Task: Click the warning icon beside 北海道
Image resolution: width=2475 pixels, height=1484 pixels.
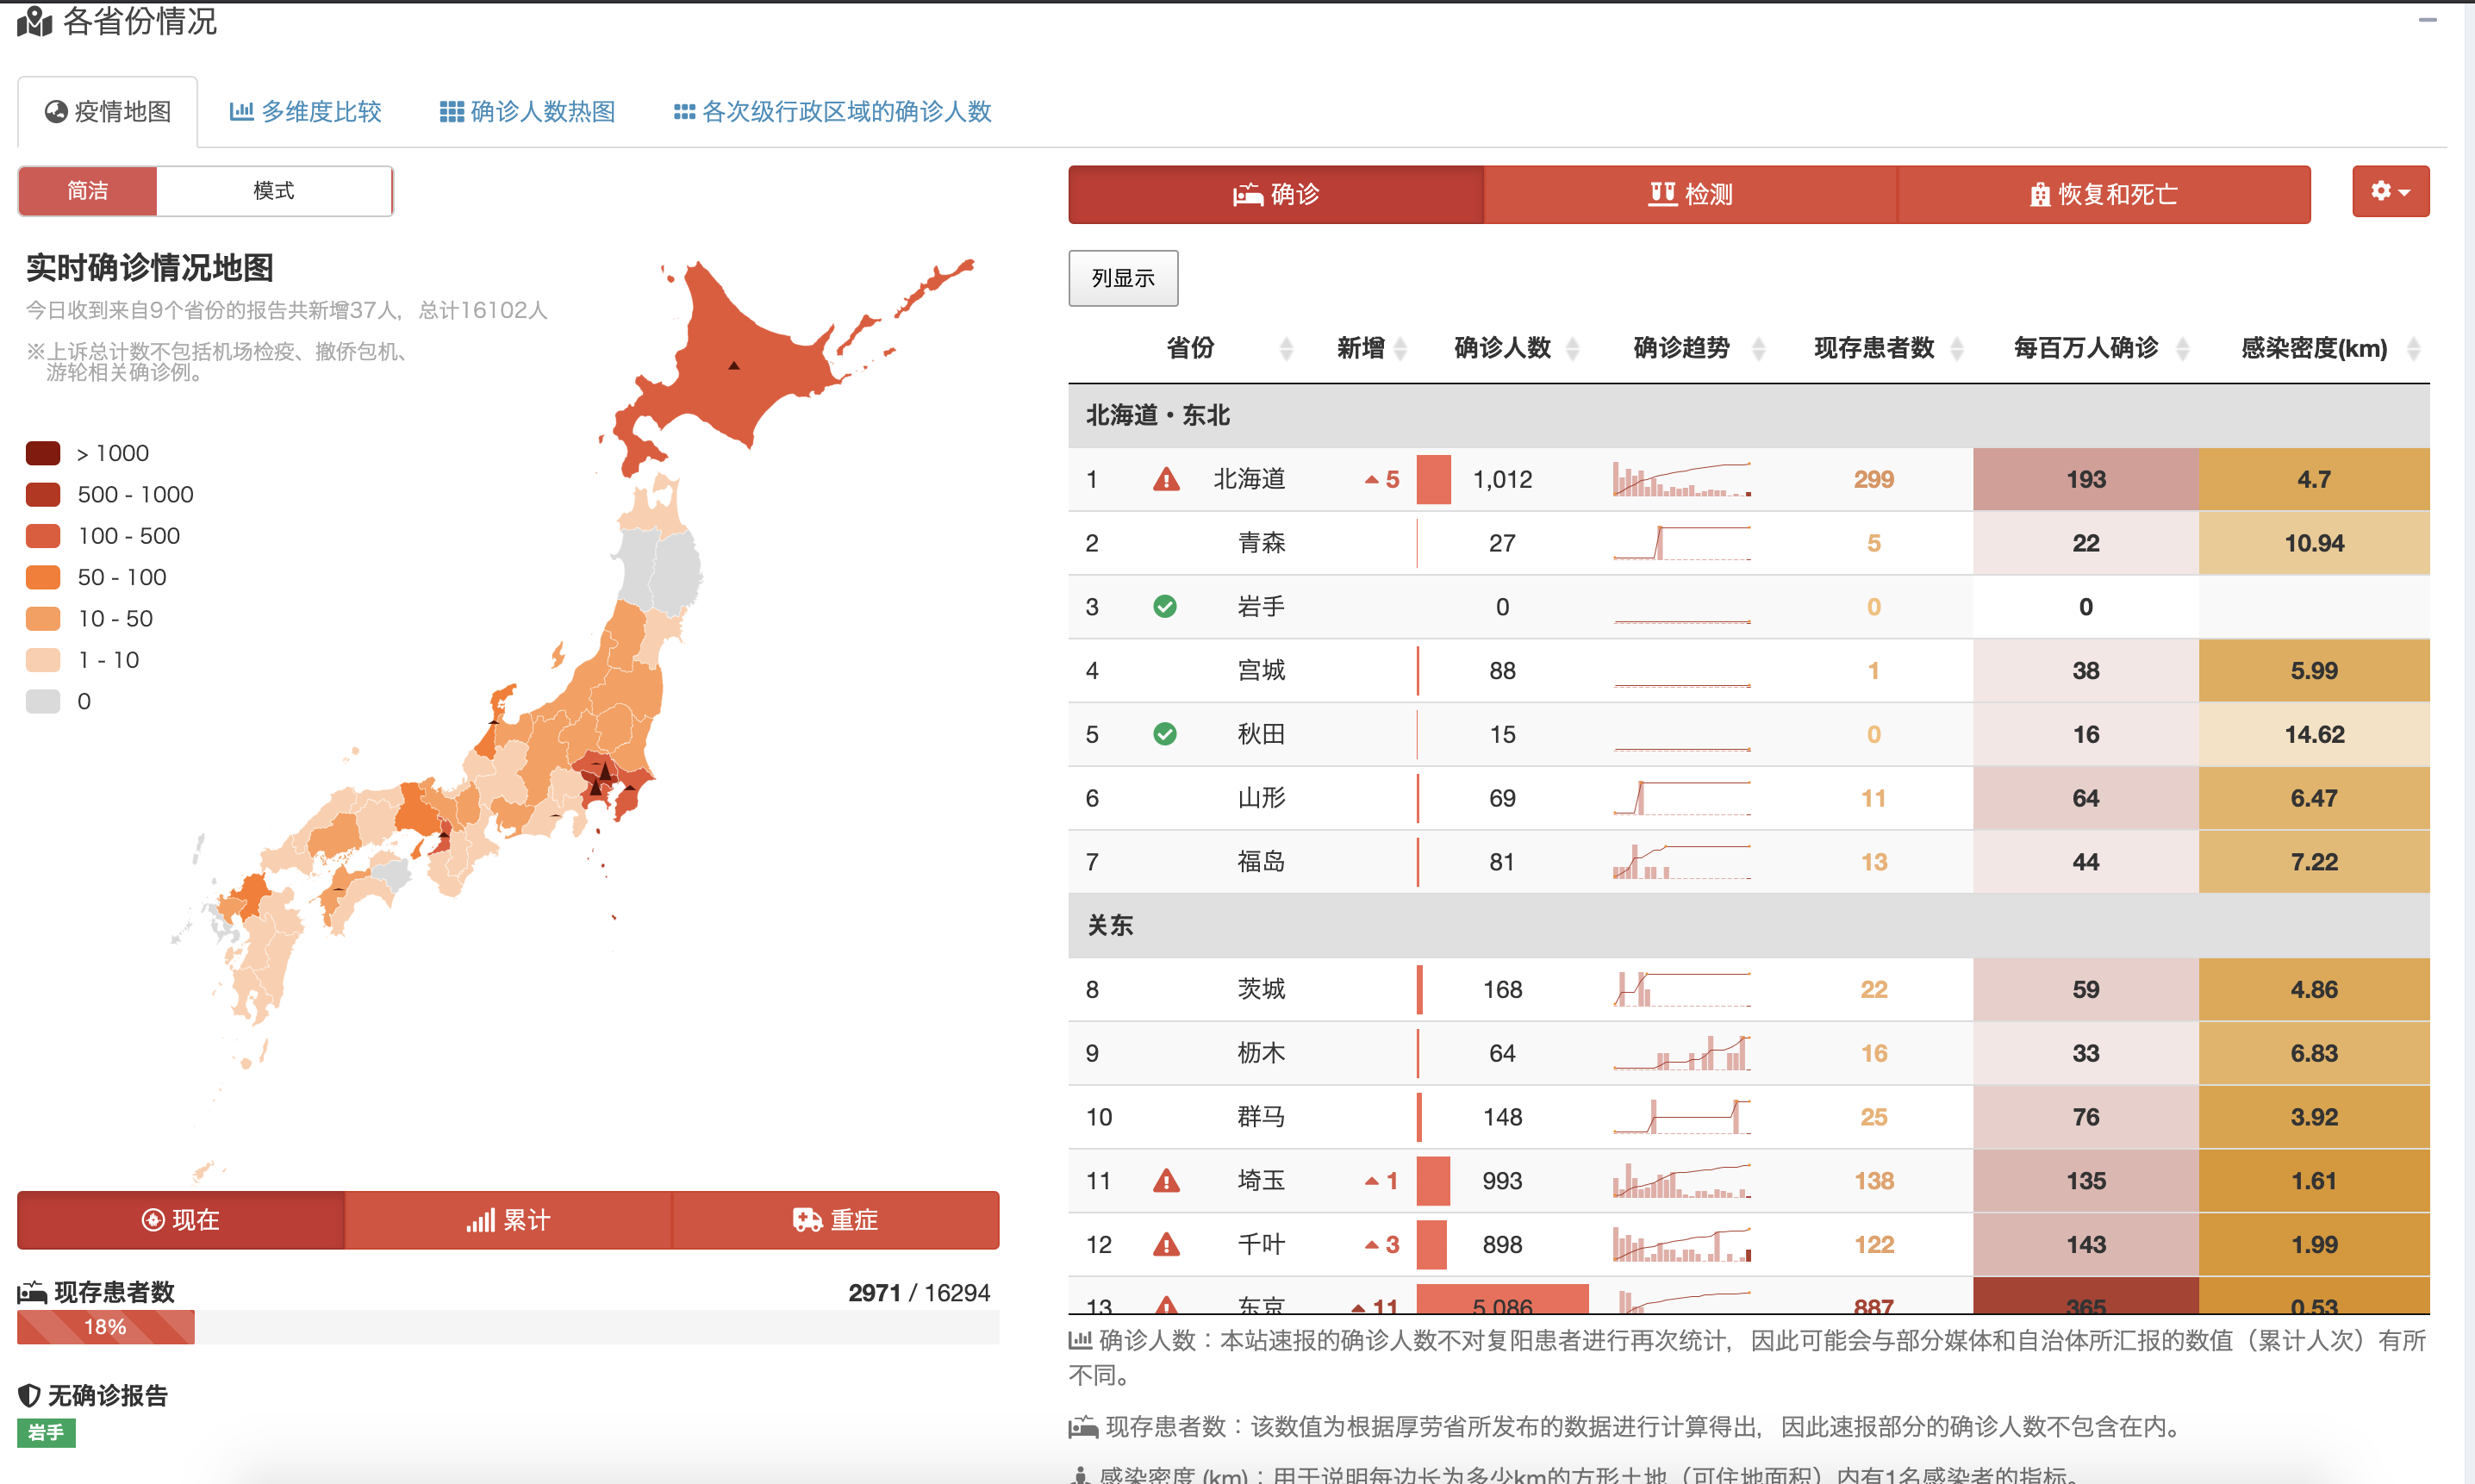Action: 1166,480
